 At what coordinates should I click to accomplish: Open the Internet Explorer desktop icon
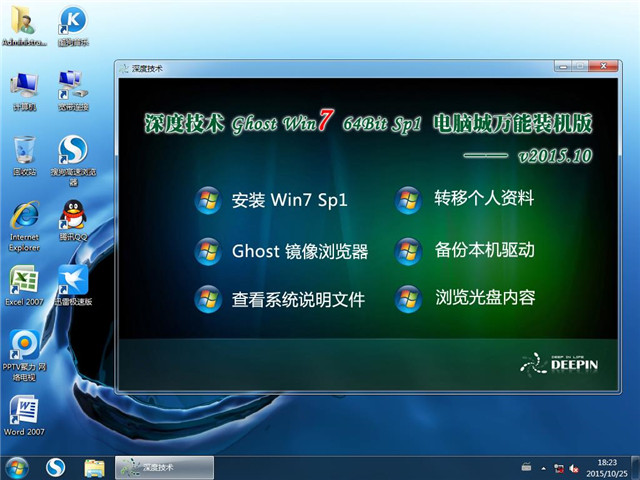tap(24, 226)
